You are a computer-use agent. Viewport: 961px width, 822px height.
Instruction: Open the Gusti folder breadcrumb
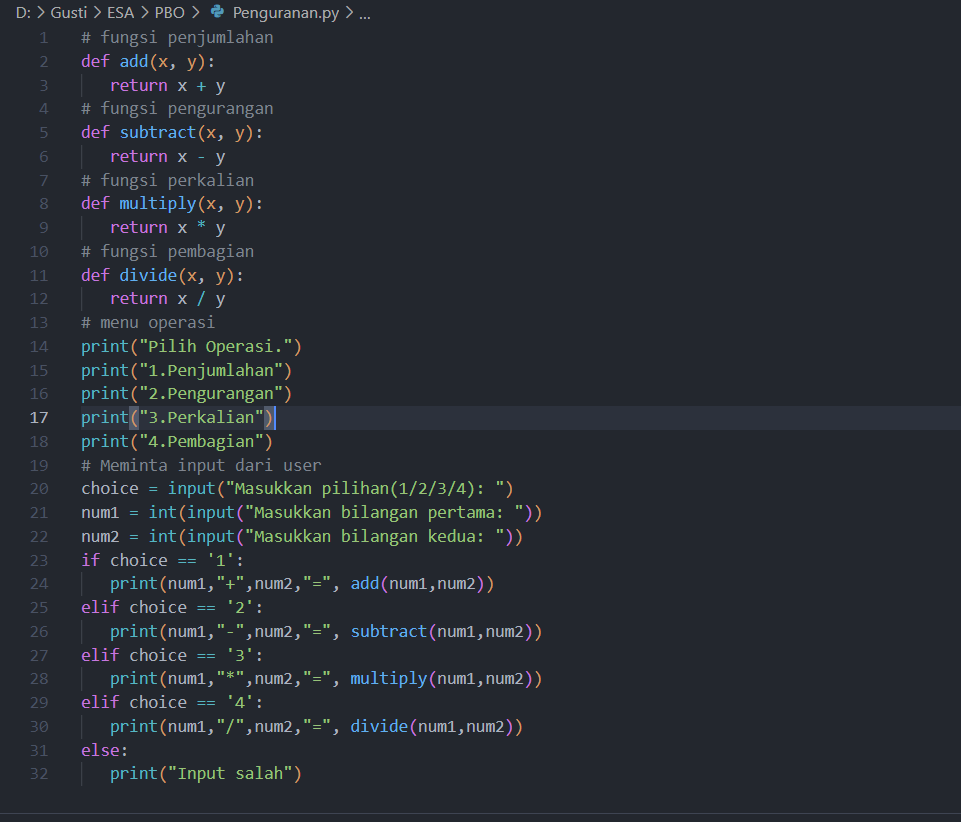[x=69, y=12]
